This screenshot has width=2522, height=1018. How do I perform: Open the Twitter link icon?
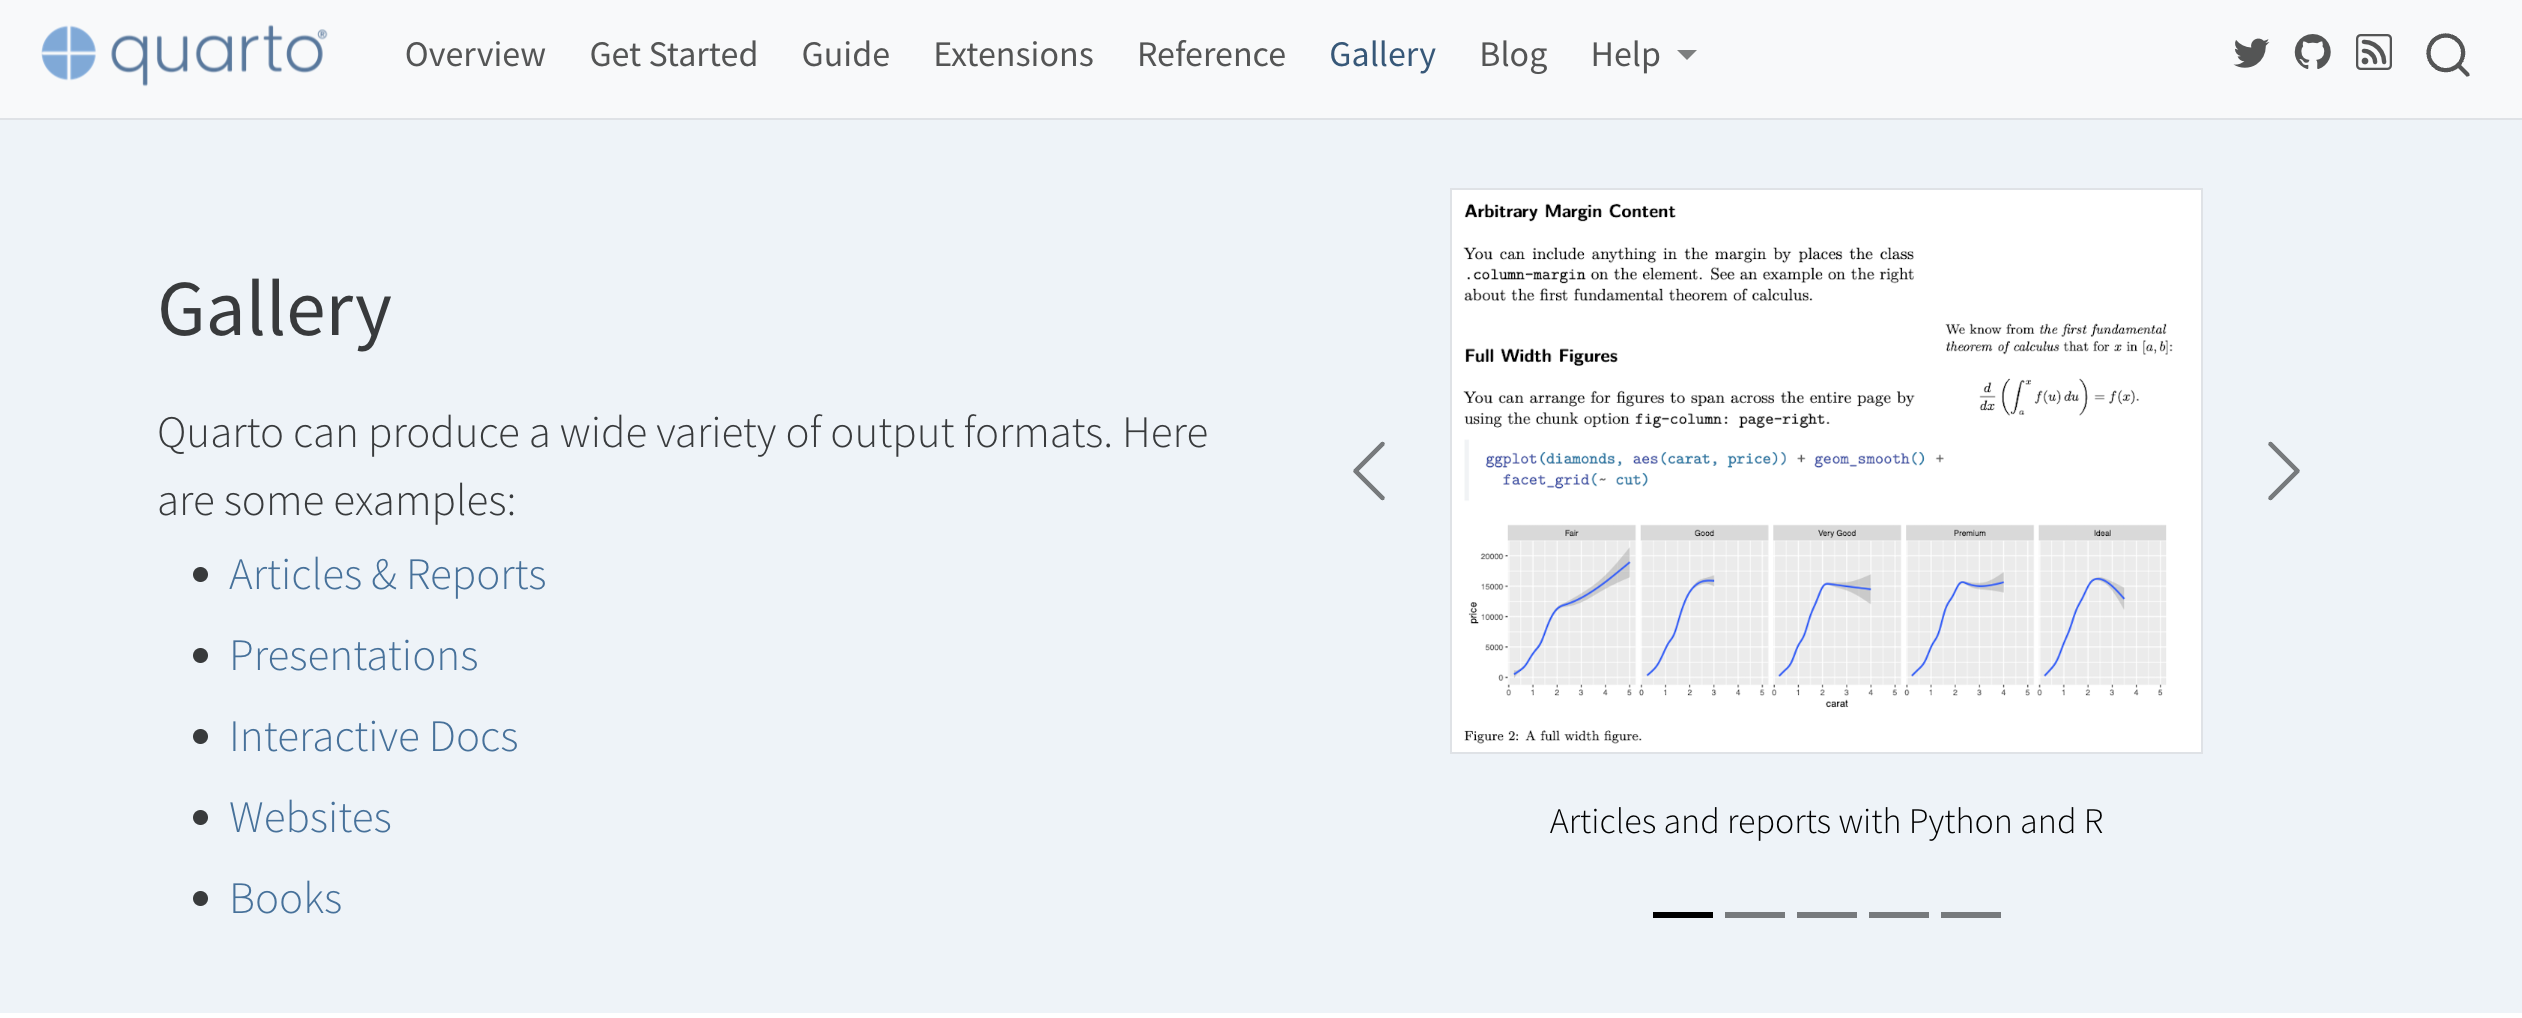click(x=2250, y=53)
